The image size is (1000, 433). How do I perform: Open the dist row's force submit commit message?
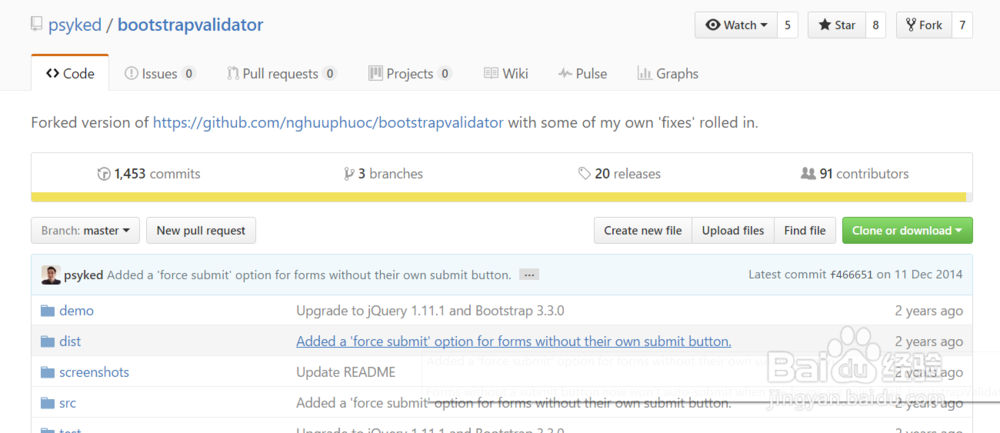513,341
